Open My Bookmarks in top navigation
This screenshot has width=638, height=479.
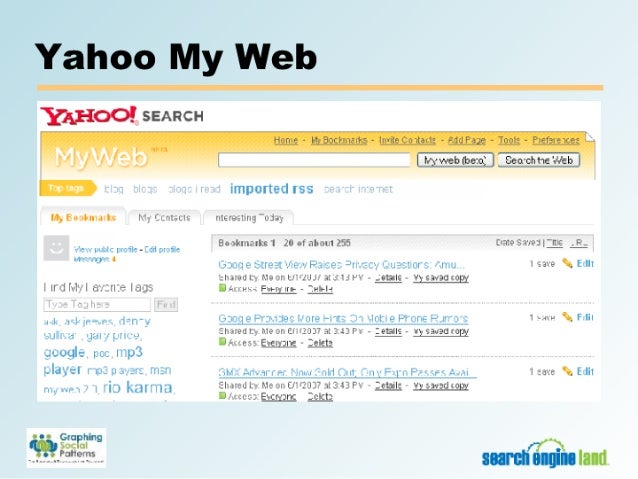pos(339,140)
